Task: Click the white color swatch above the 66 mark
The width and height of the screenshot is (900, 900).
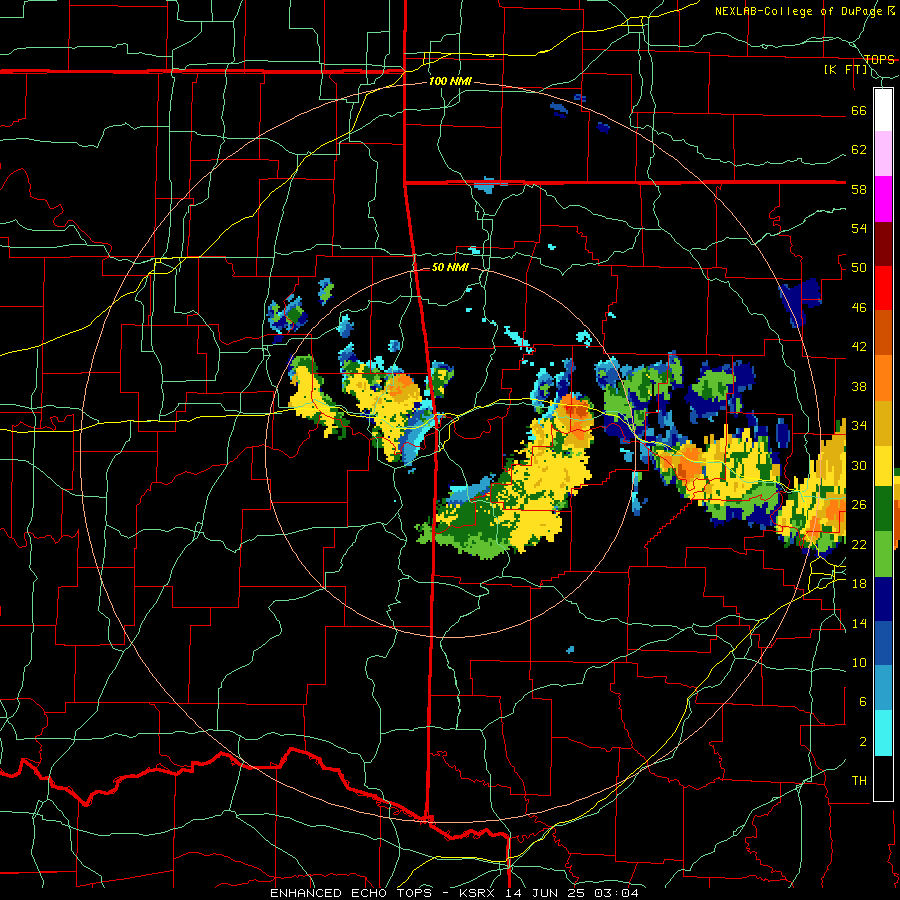Action: (x=883, y=110)
